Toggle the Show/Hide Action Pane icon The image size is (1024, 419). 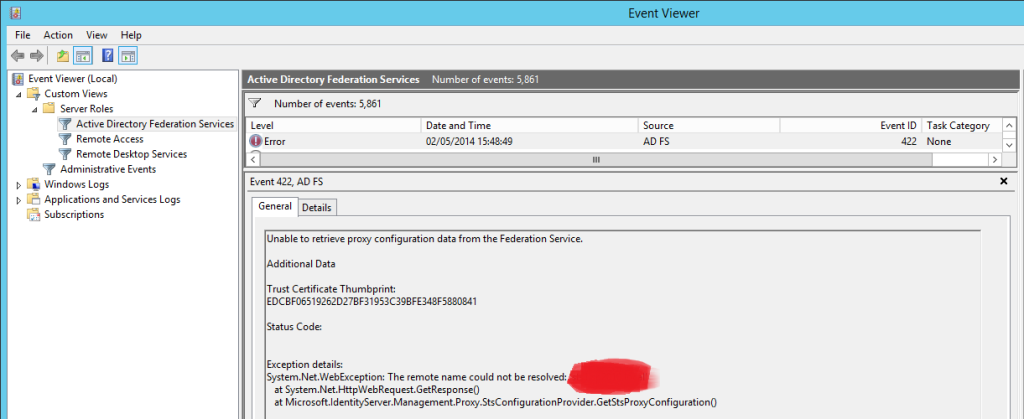(x=128, y=55)
